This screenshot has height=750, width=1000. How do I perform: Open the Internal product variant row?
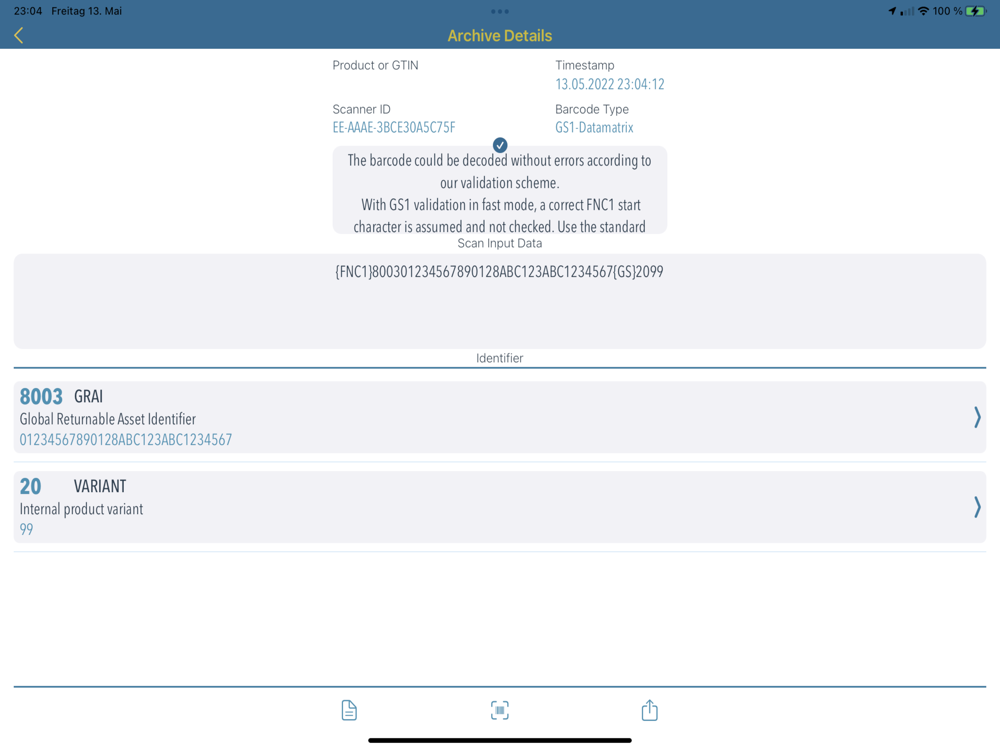point(500,507)
